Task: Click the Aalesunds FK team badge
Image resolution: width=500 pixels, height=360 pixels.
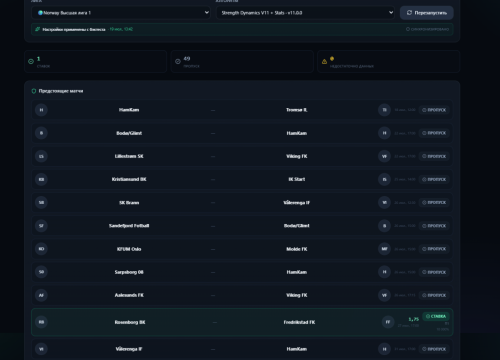Action: pos(41,295)
